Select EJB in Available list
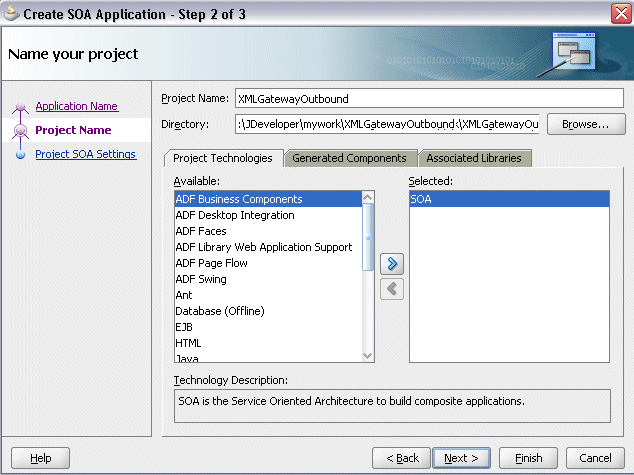 [268, 327]
